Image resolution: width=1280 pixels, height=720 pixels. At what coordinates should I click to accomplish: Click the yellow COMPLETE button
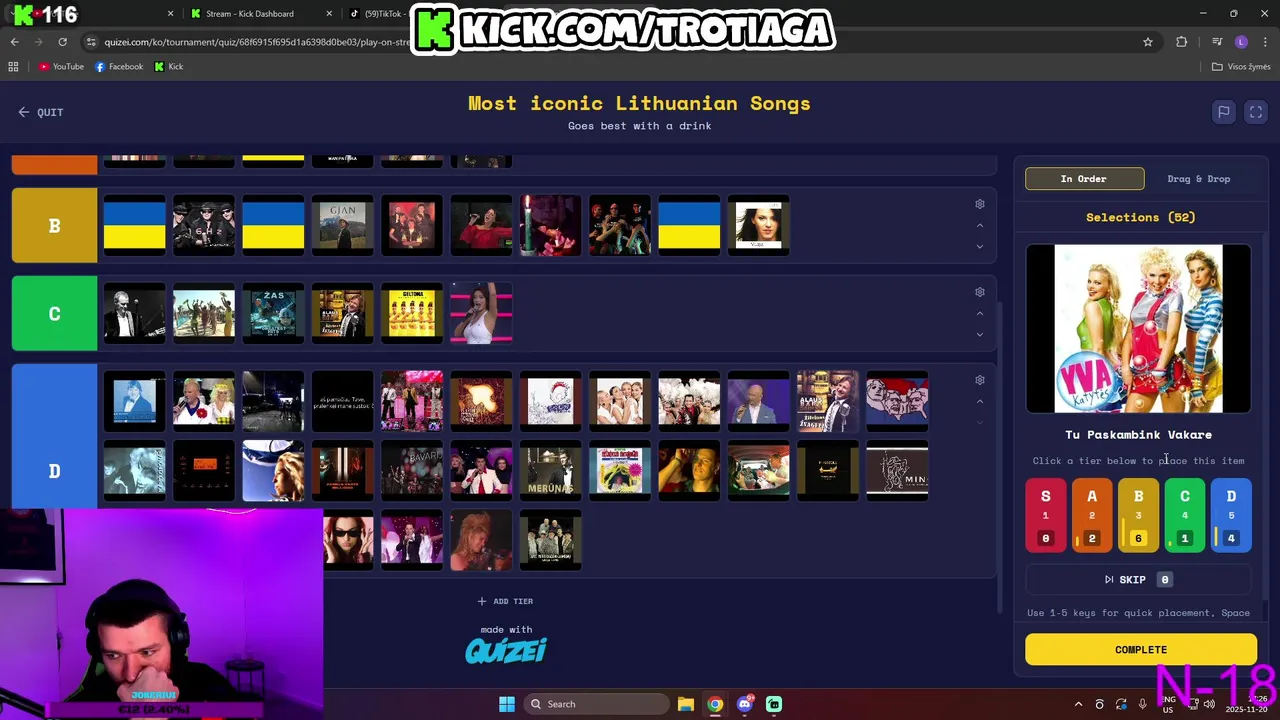[x=1141, y=650]
